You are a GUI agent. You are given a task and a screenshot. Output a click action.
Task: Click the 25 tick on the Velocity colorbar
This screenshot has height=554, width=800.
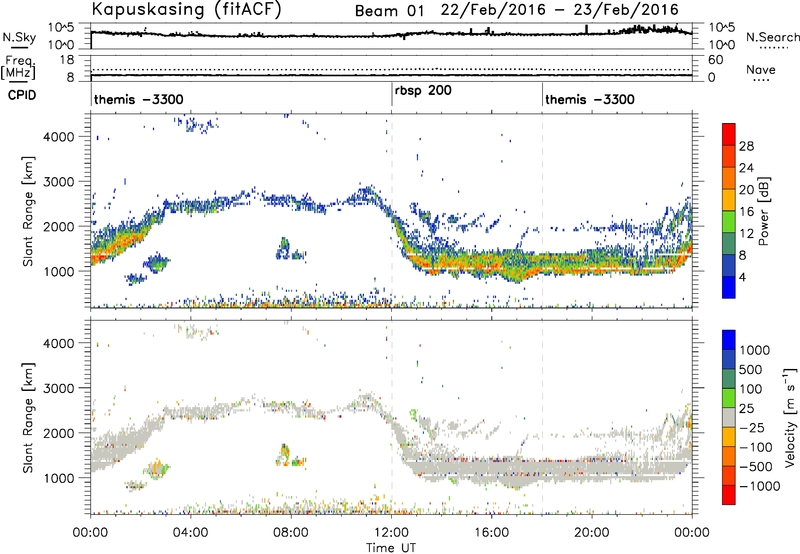(747, 409)
